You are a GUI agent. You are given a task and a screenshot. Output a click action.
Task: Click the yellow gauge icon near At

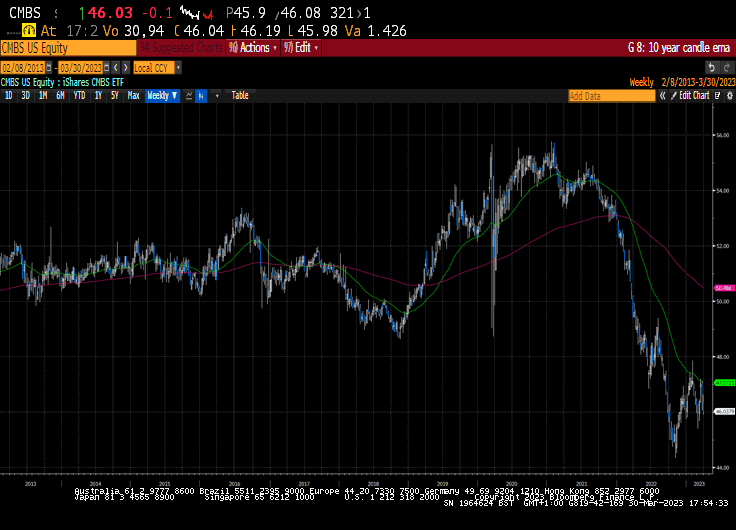point(29,31)
